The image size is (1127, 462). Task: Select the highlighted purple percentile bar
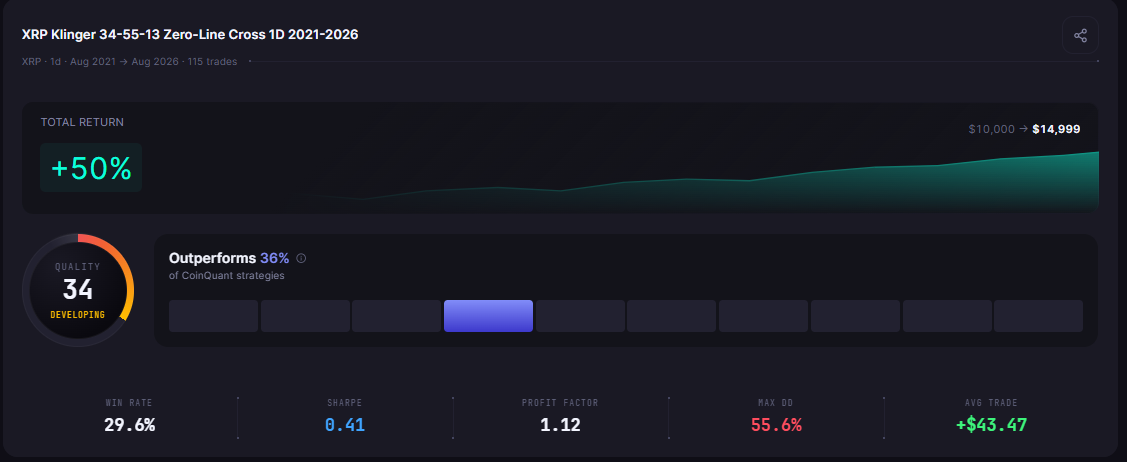tap(488, 316)
